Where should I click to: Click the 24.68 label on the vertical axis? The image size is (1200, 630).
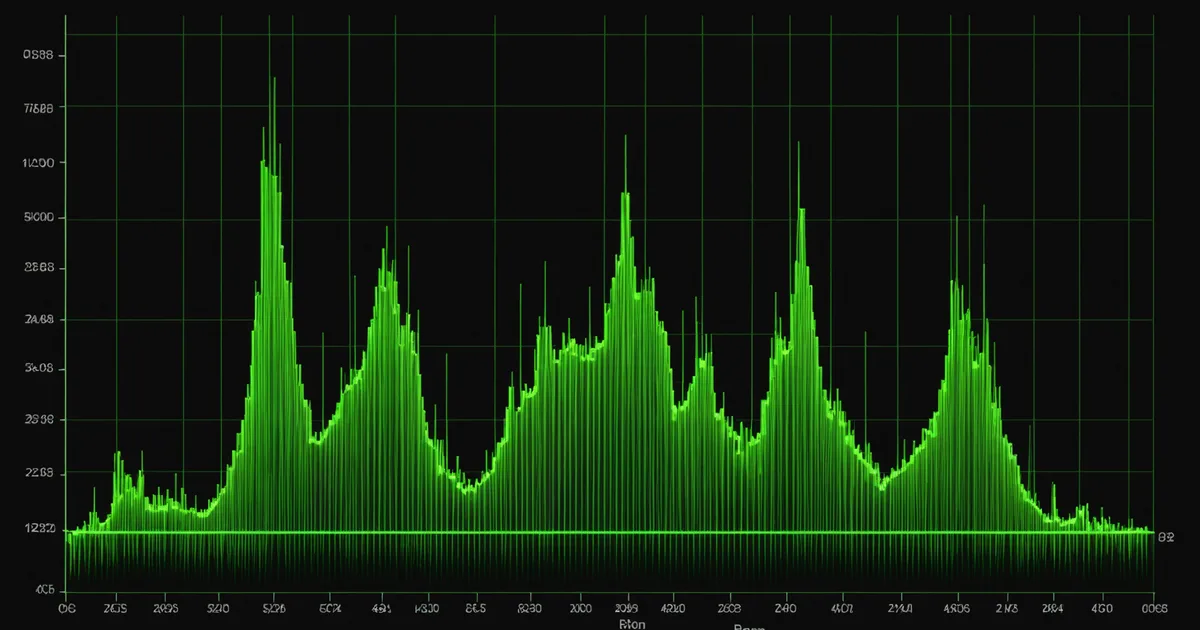coord(38,319)
